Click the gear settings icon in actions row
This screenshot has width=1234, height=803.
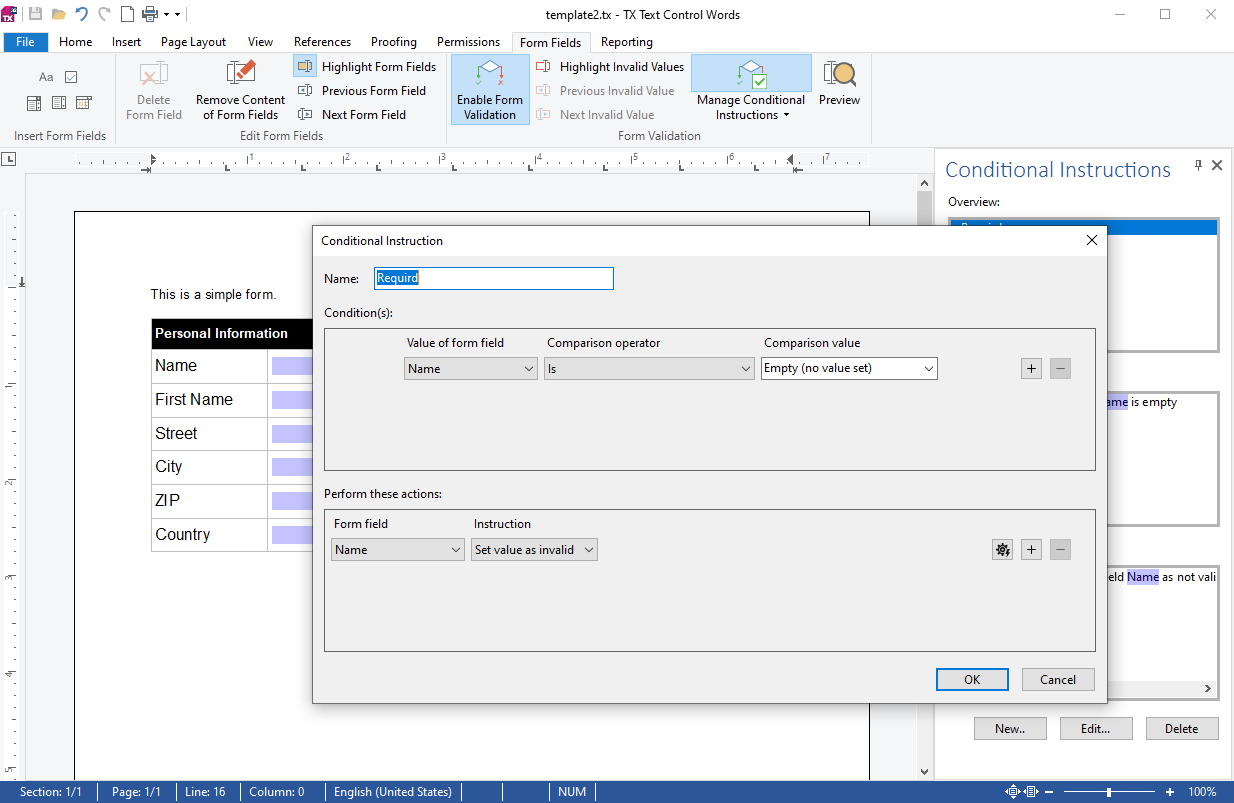tap(1002, 549)
